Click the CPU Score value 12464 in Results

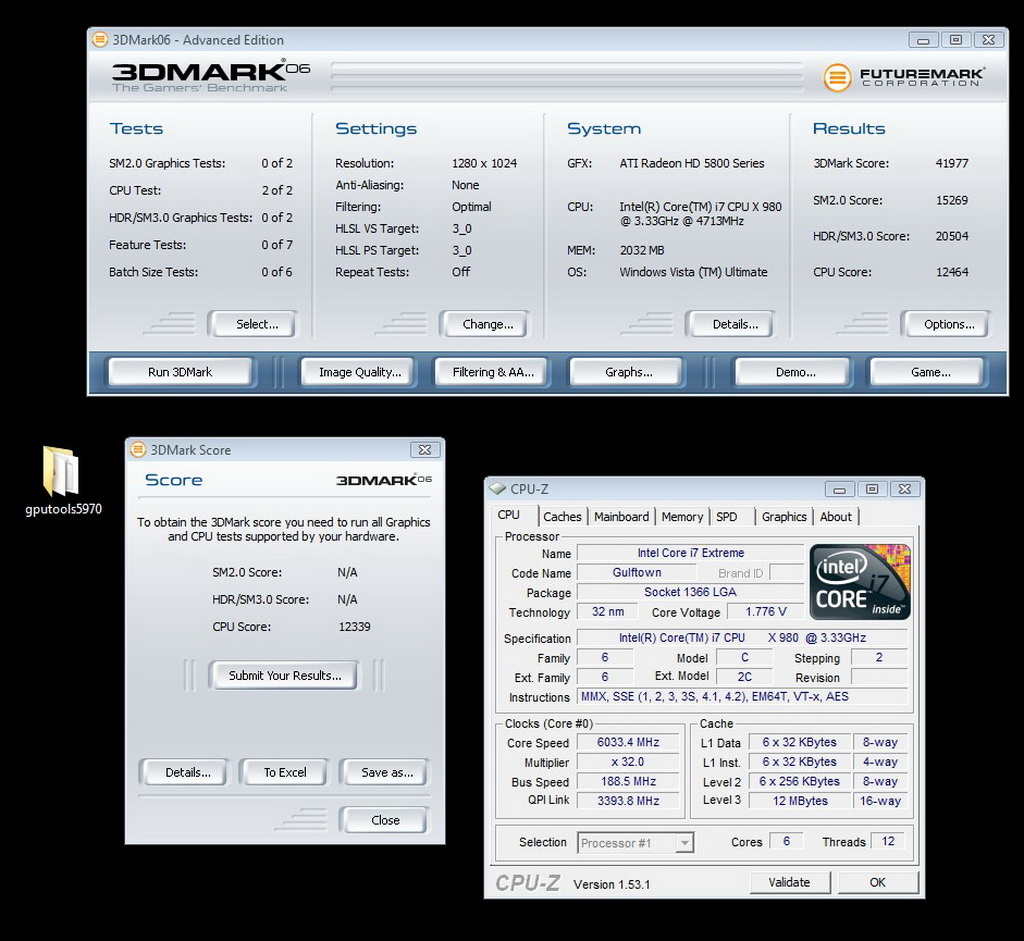(952, 272)
